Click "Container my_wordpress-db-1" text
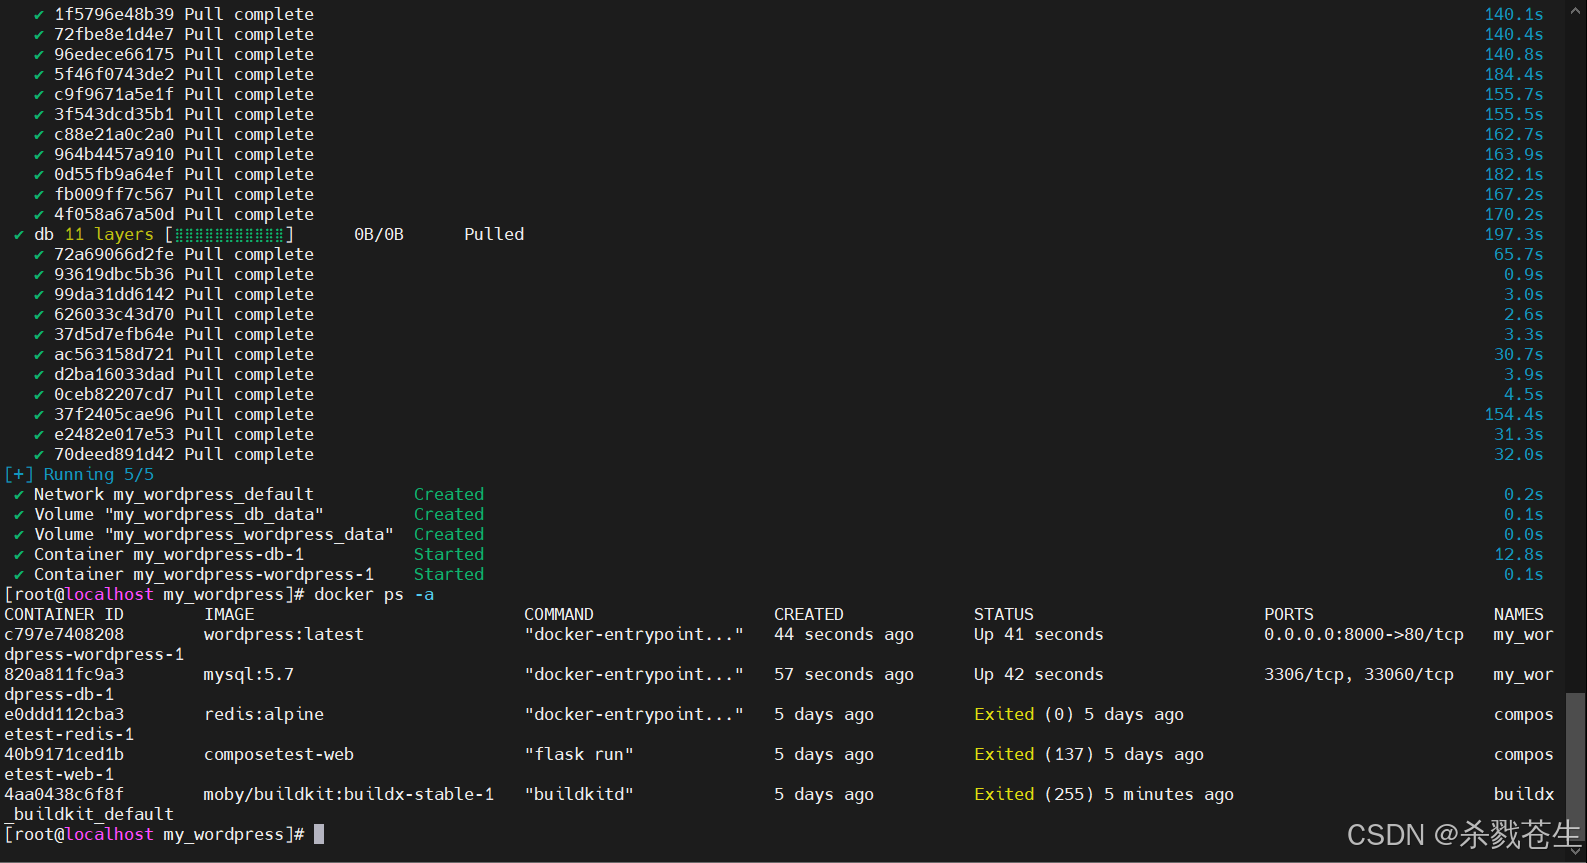1587x863 pixels. click(x=169, y=554)
